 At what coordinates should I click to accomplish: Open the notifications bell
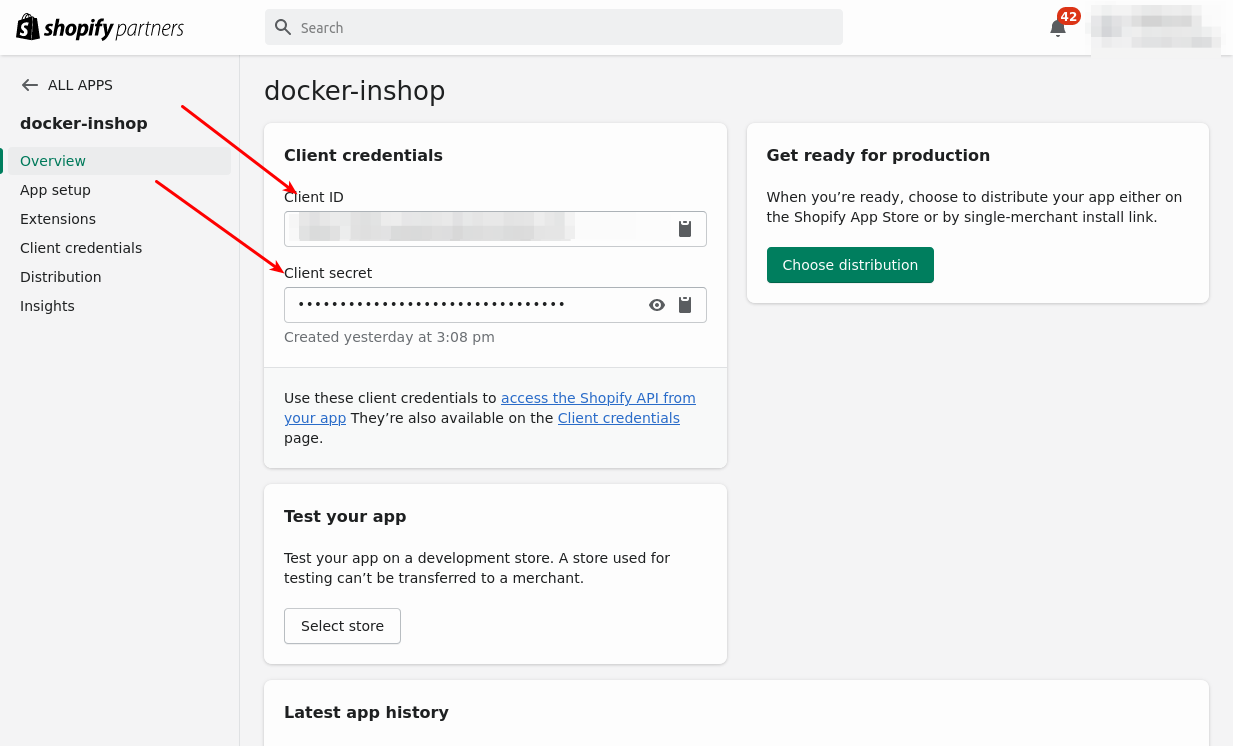(1058, 28)
